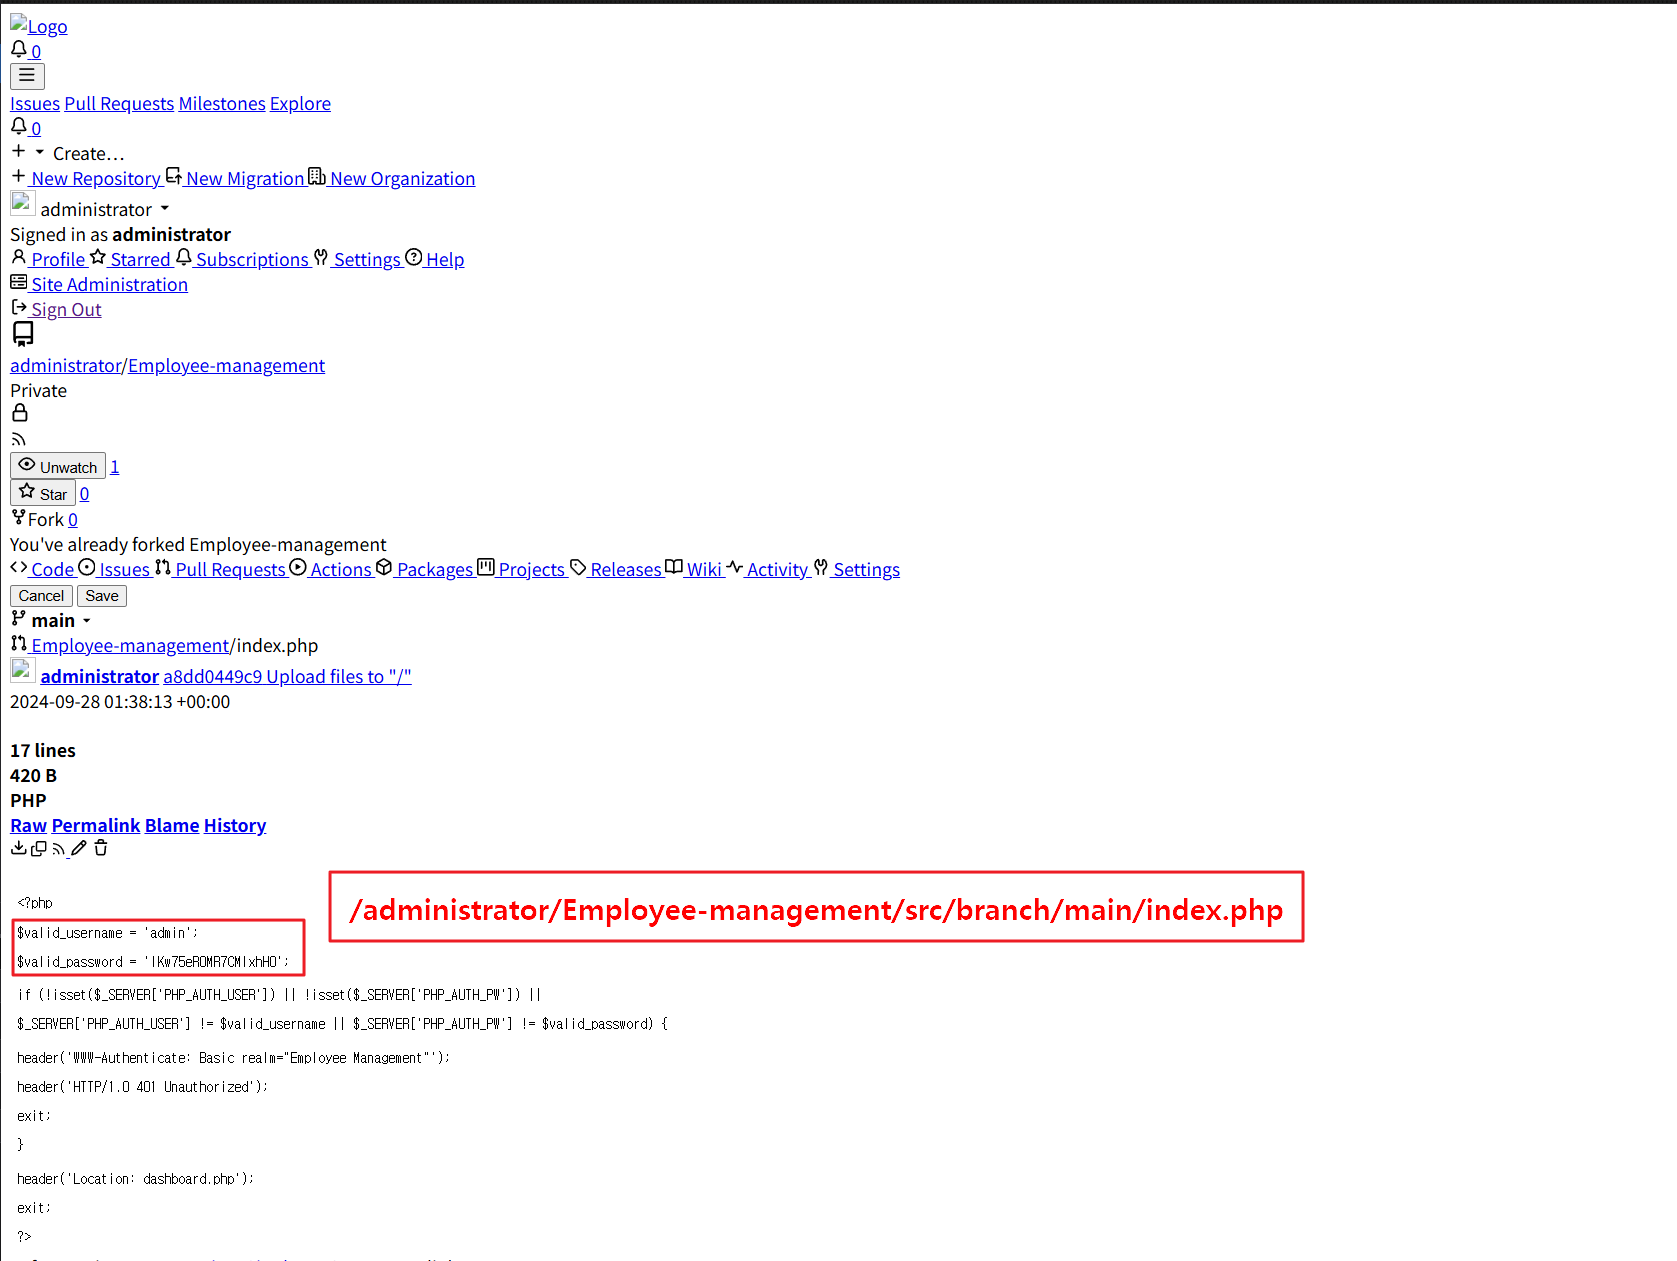The image size is (1677, 1261).
Task: Click the pencil edit file icon
Action: pyautogui.click(x=79, y=849)
